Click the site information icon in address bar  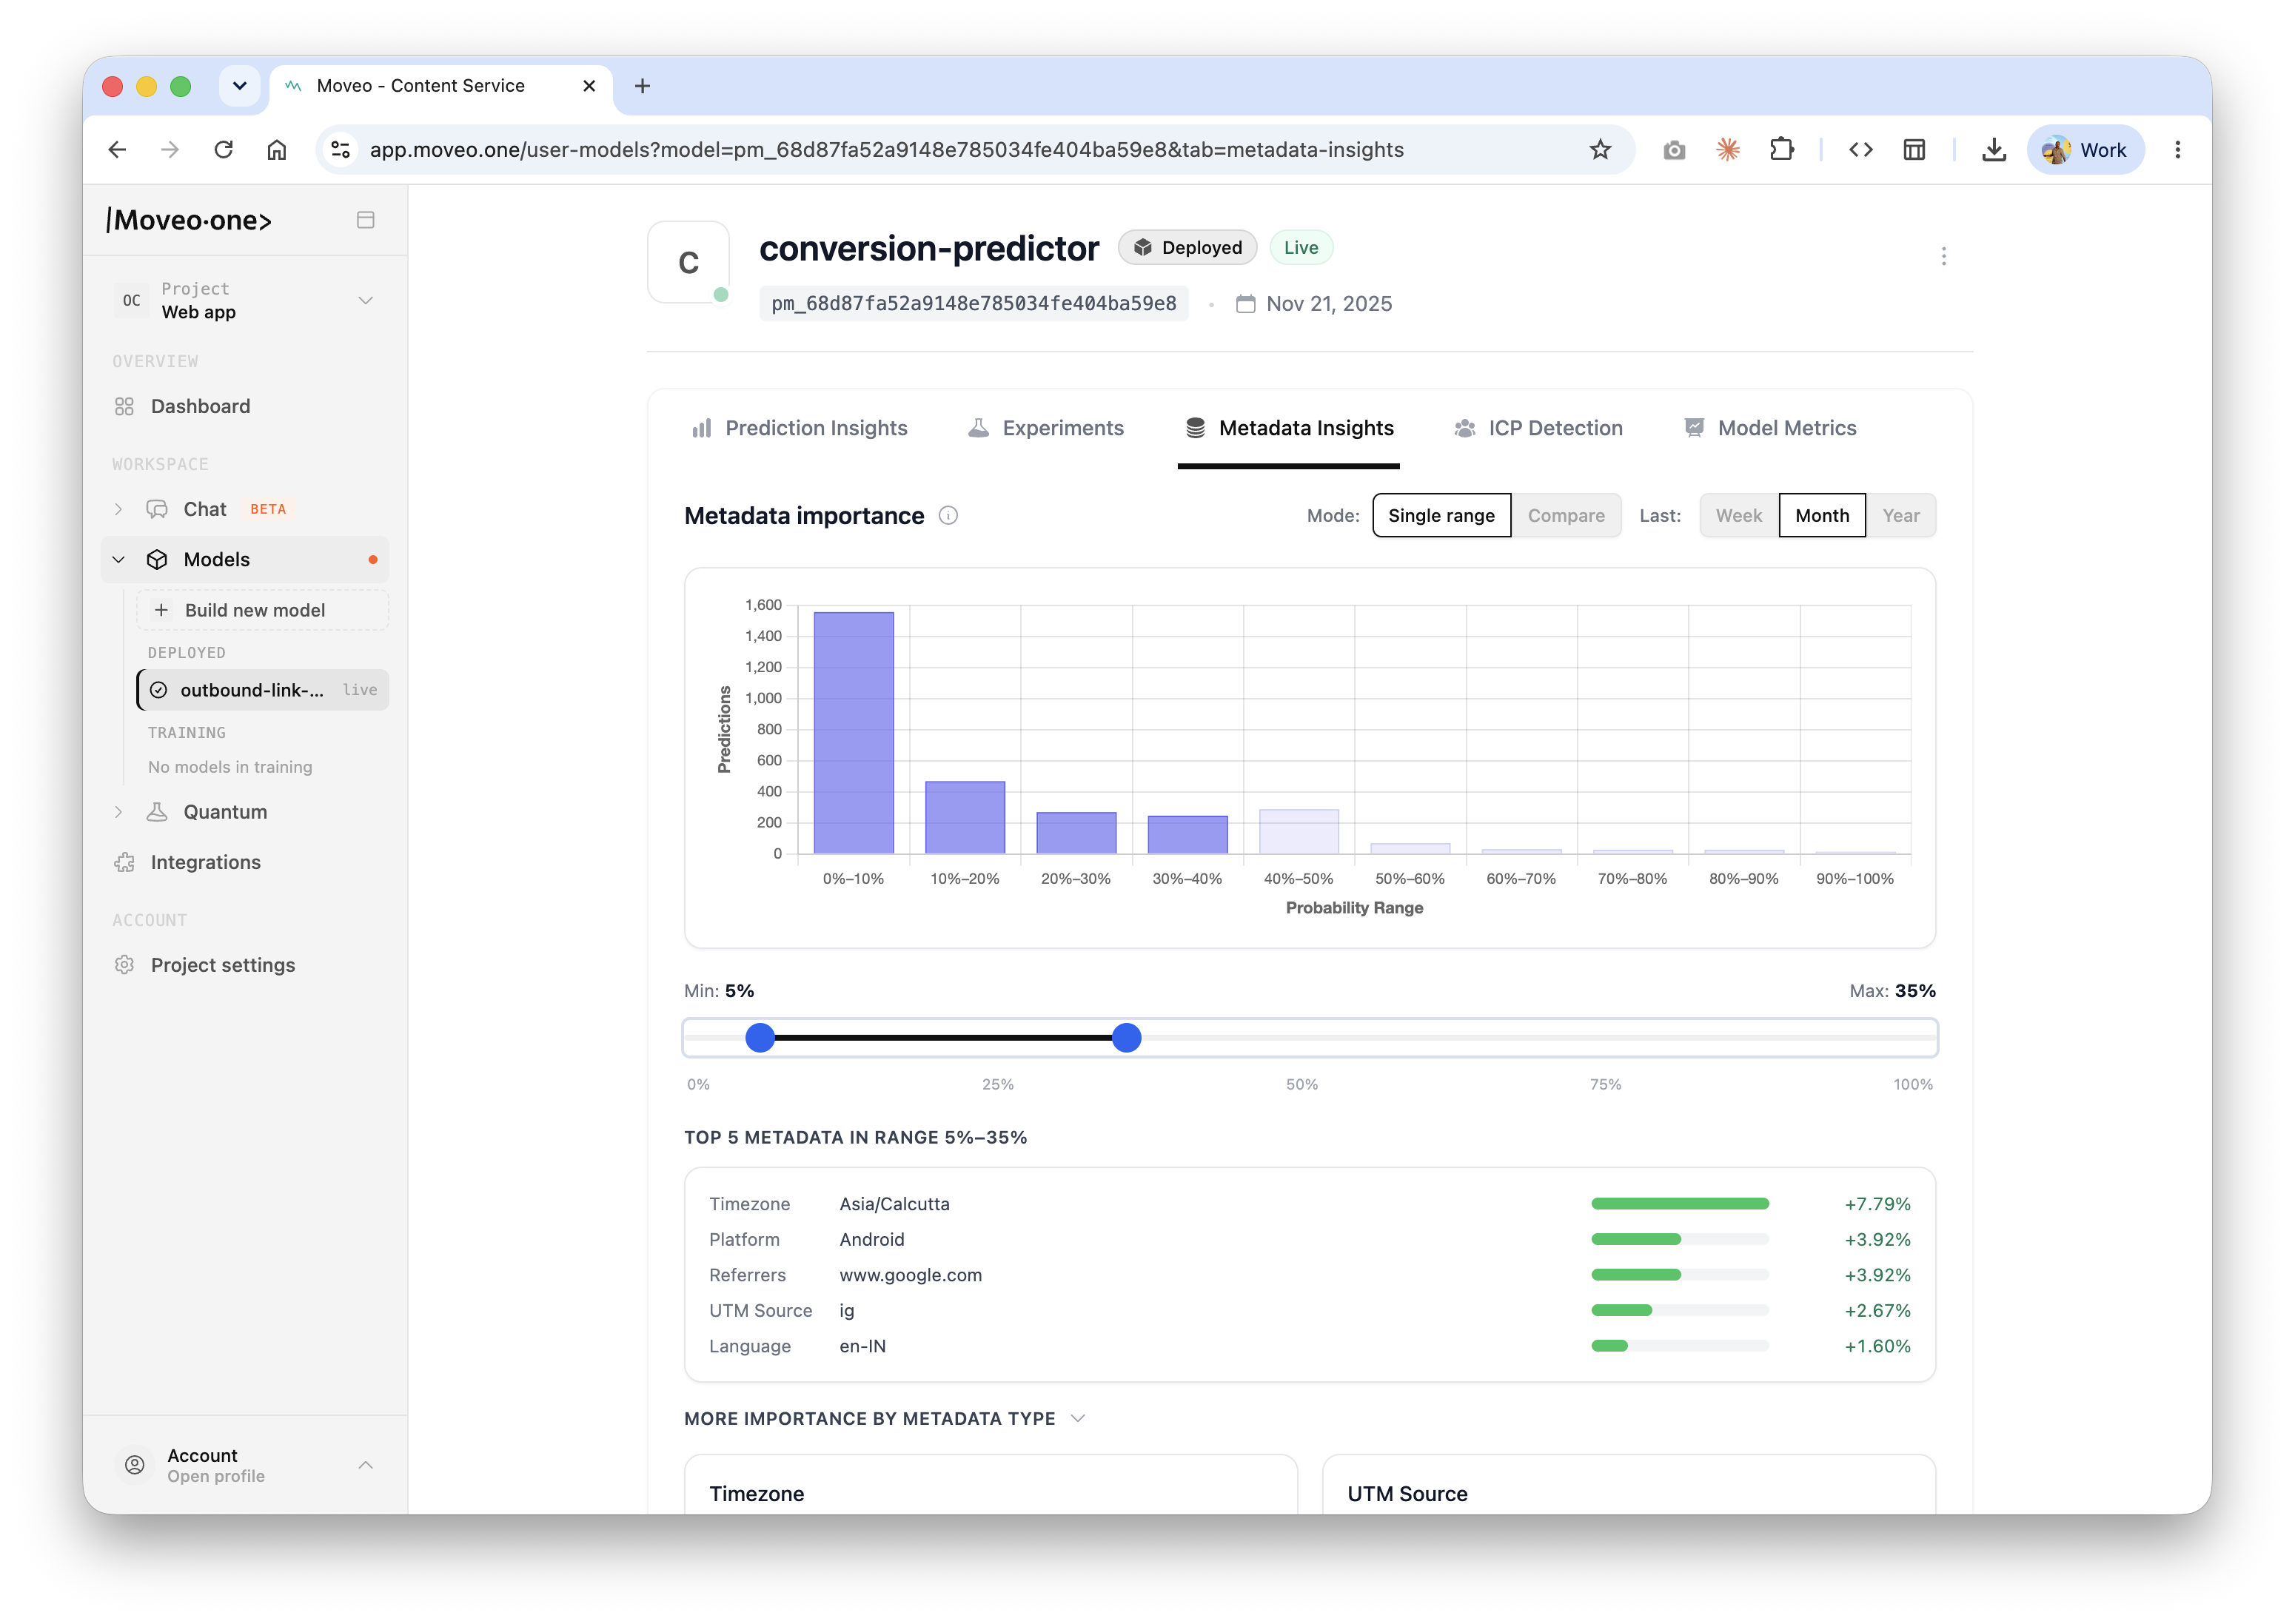click(340, 150)
